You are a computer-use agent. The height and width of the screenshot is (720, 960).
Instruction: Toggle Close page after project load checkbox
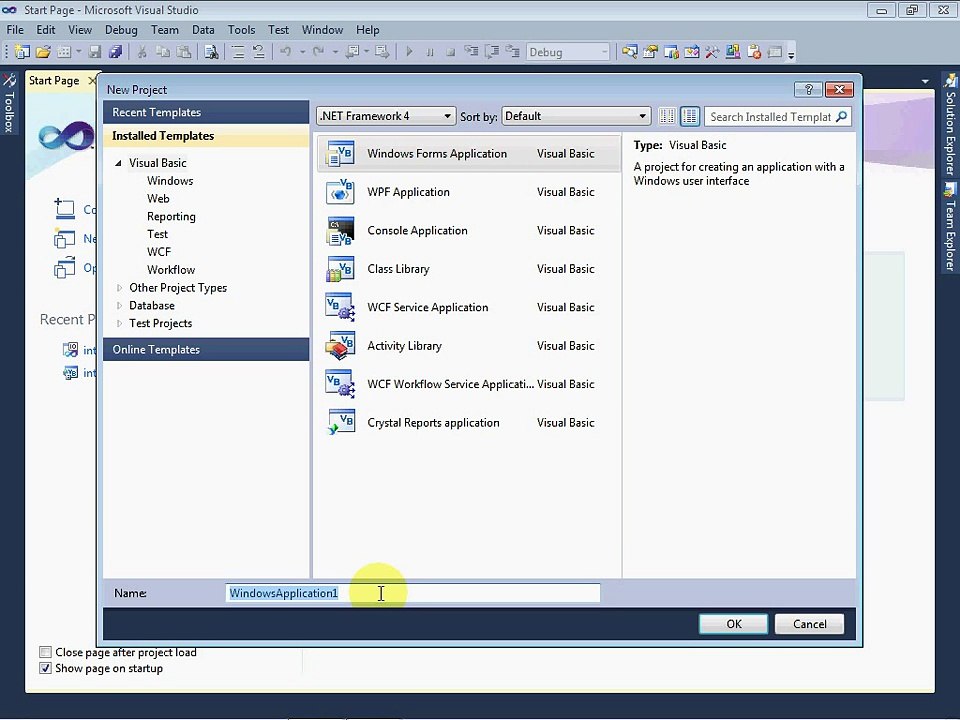point(45,652)
